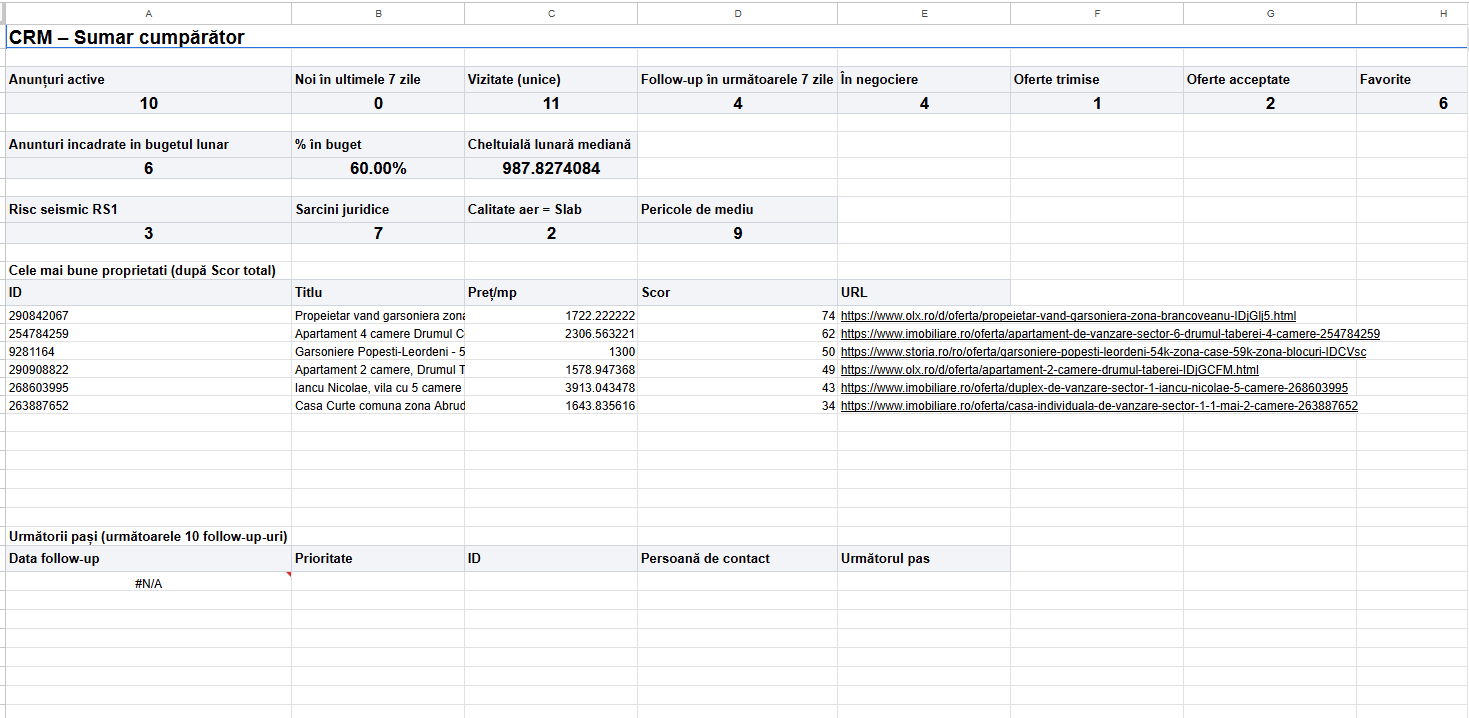Click the median monthly cost value 987.8274084
Image resolution: width=1469 pixels, height=718 pixels.
tap(551, 169)
